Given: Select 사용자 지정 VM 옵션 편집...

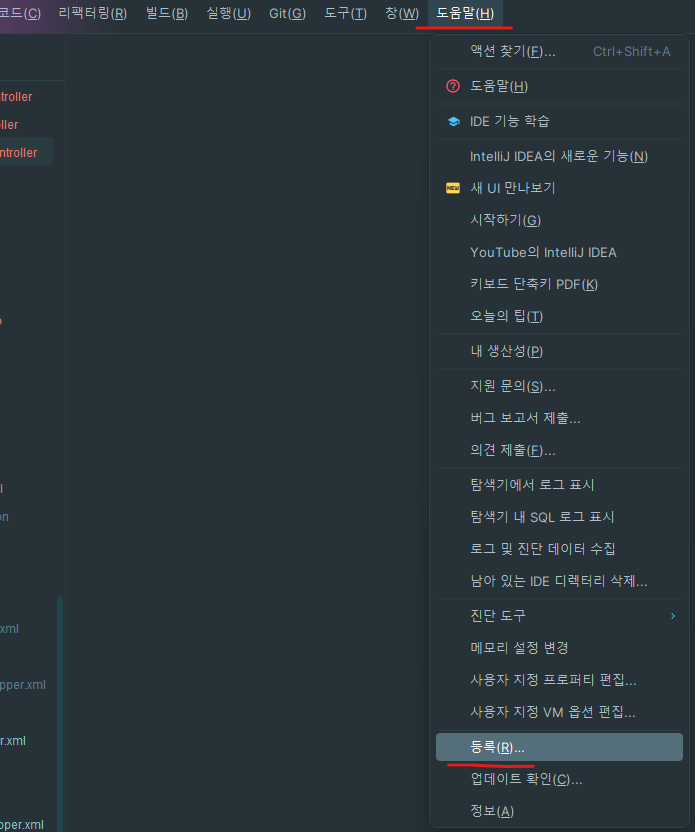Looking at the screenshot, I should click(559, 713).
